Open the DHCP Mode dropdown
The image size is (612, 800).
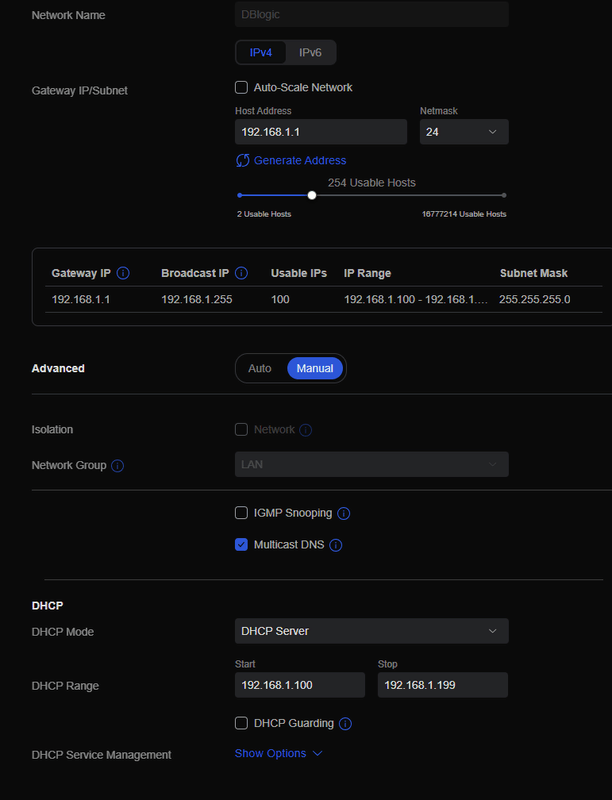(x=371, y=631)
